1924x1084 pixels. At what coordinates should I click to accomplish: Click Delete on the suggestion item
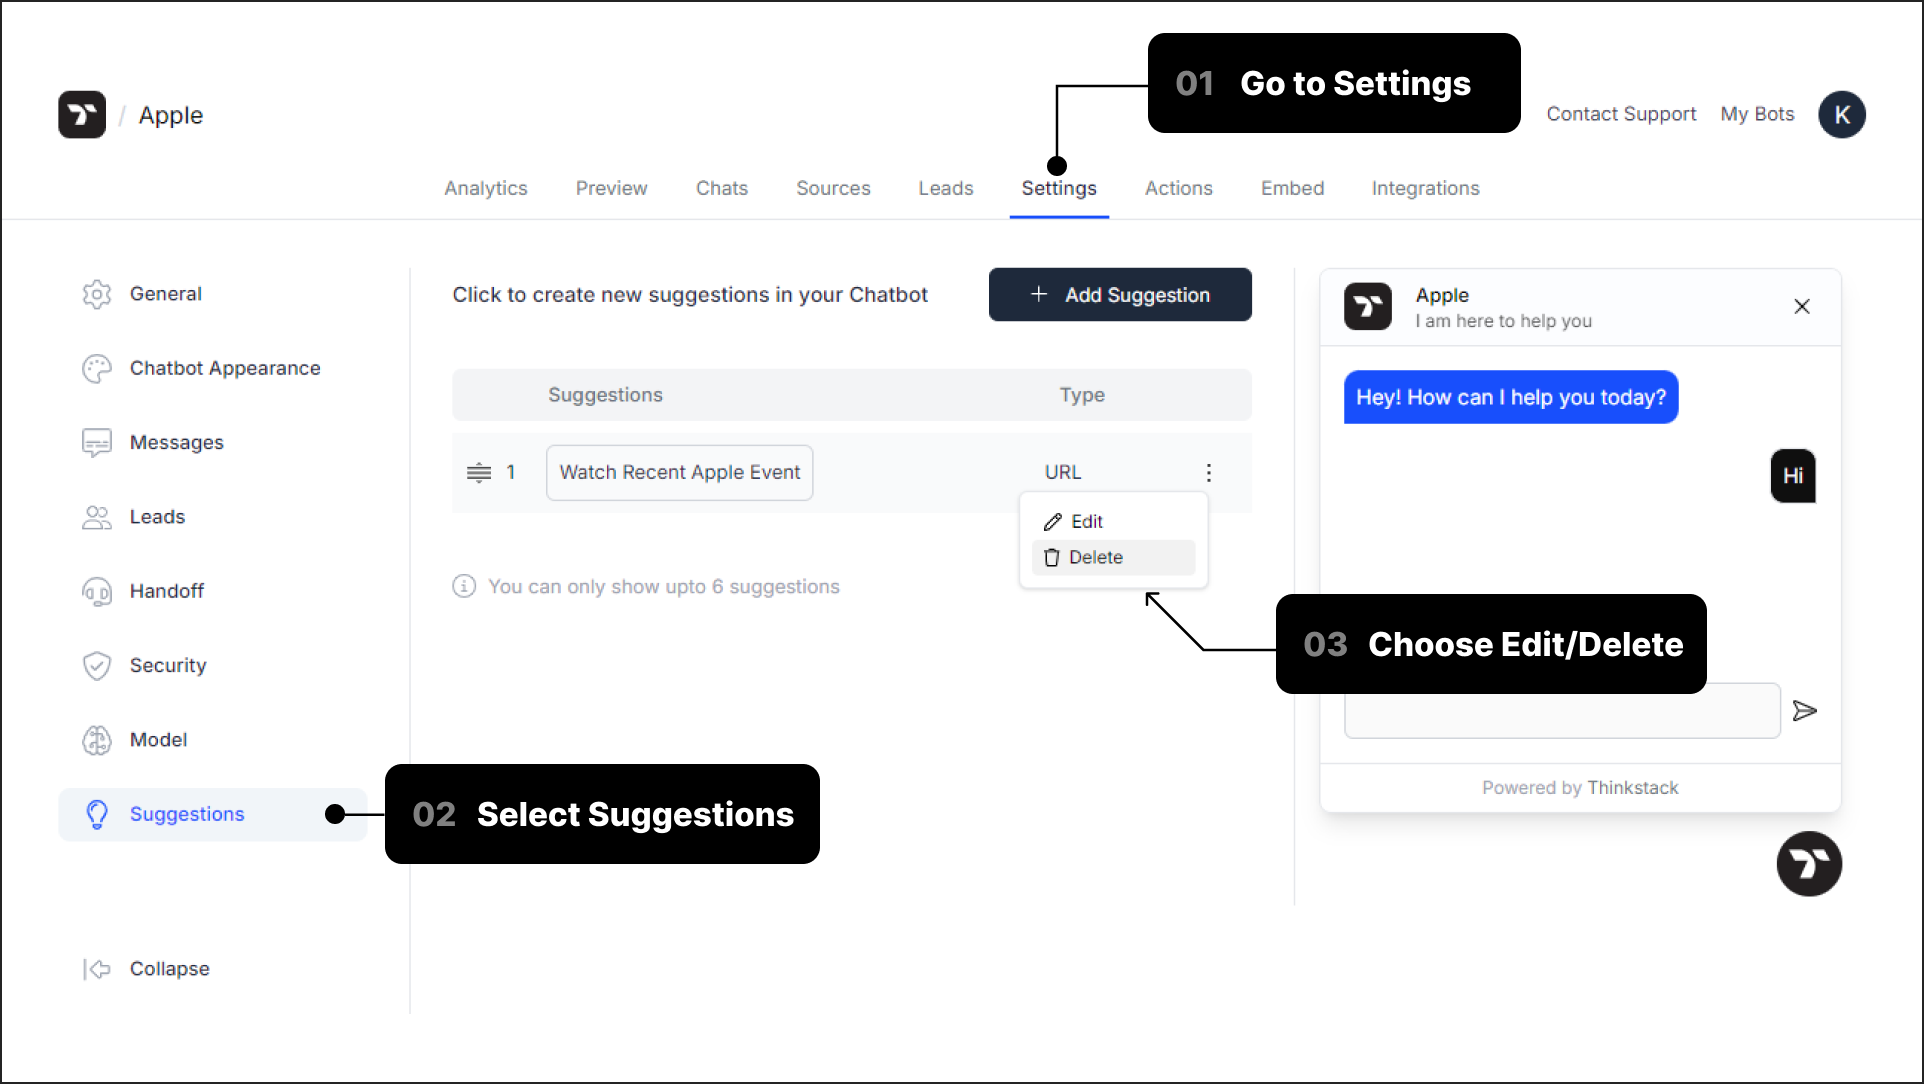[1097, 557]
